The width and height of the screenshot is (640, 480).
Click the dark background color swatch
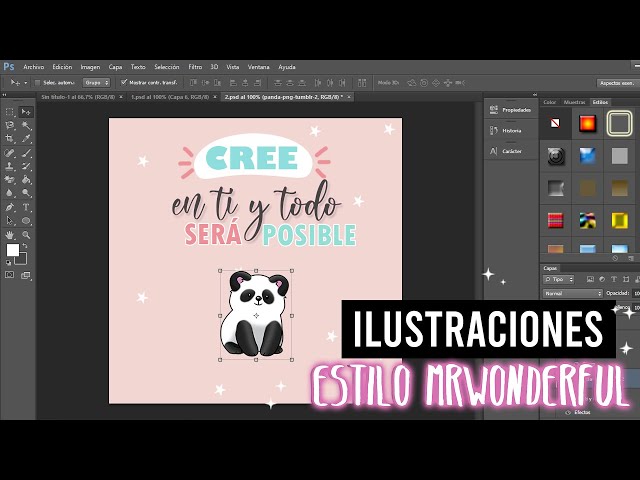(21, 259)
